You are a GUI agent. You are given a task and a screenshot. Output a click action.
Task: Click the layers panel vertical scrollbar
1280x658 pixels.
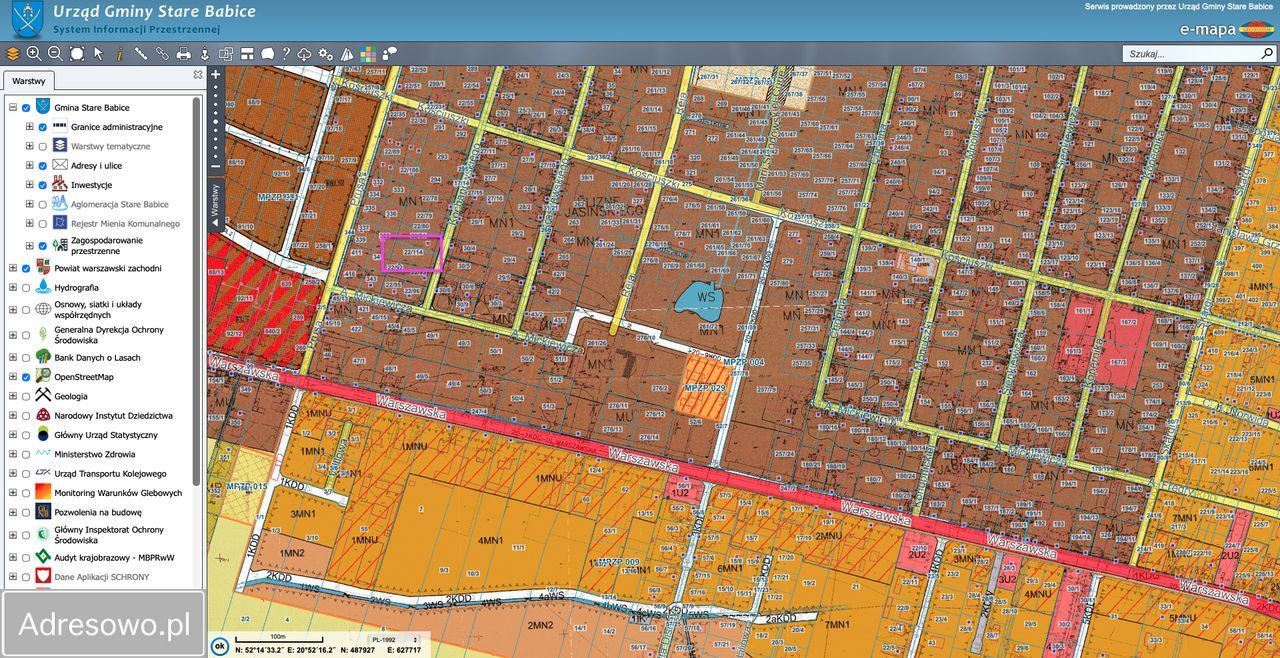click(197, 290)
